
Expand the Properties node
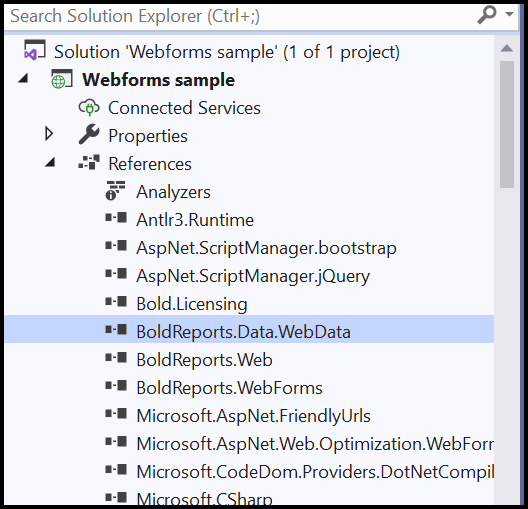[49, 134]
